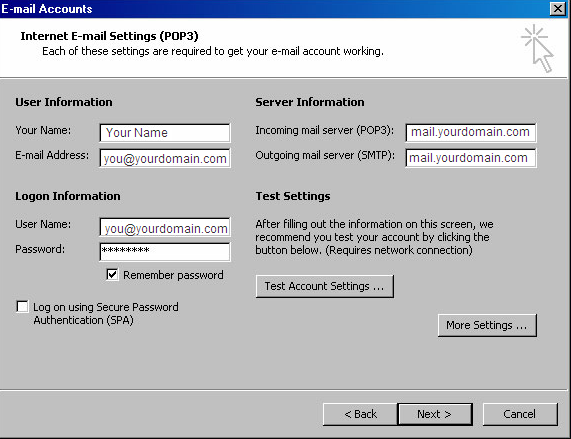Toggle the Remember password checkbox
The height and width of the screenshot is (439, 571).
[x=112, y=274]
